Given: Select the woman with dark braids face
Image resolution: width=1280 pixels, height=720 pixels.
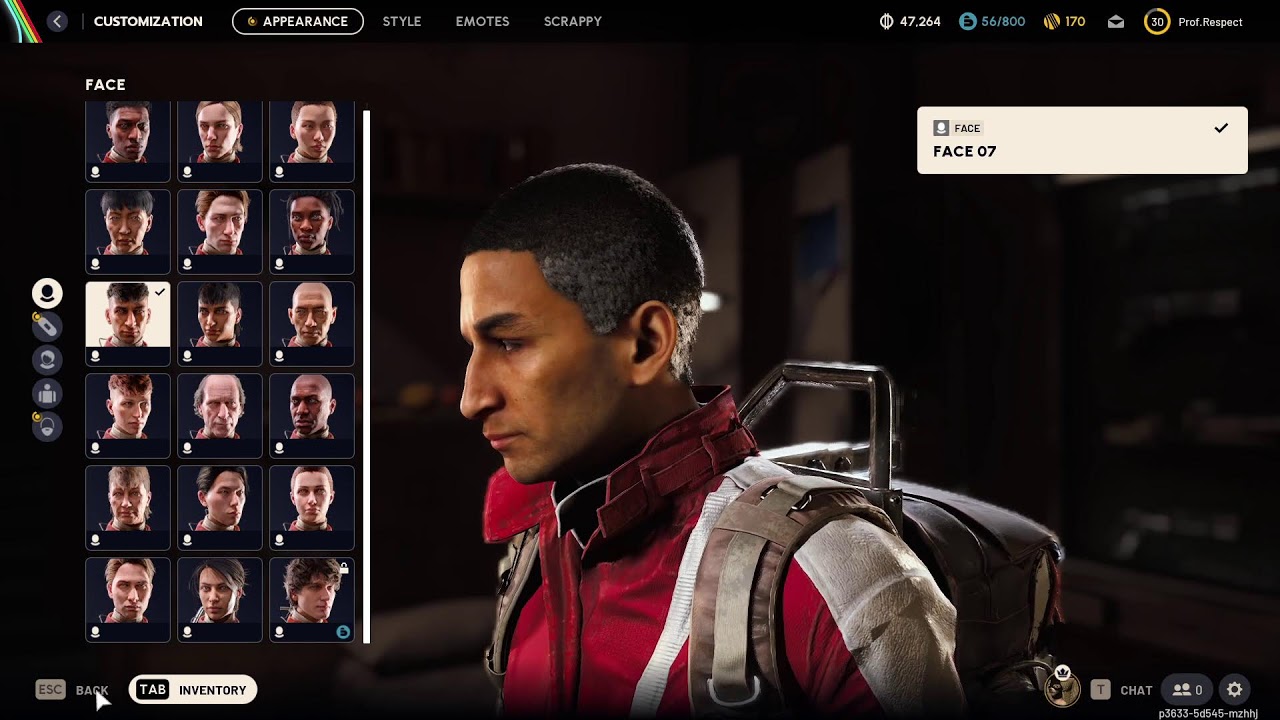Looking at the screenshot, I should pos(312,232).
